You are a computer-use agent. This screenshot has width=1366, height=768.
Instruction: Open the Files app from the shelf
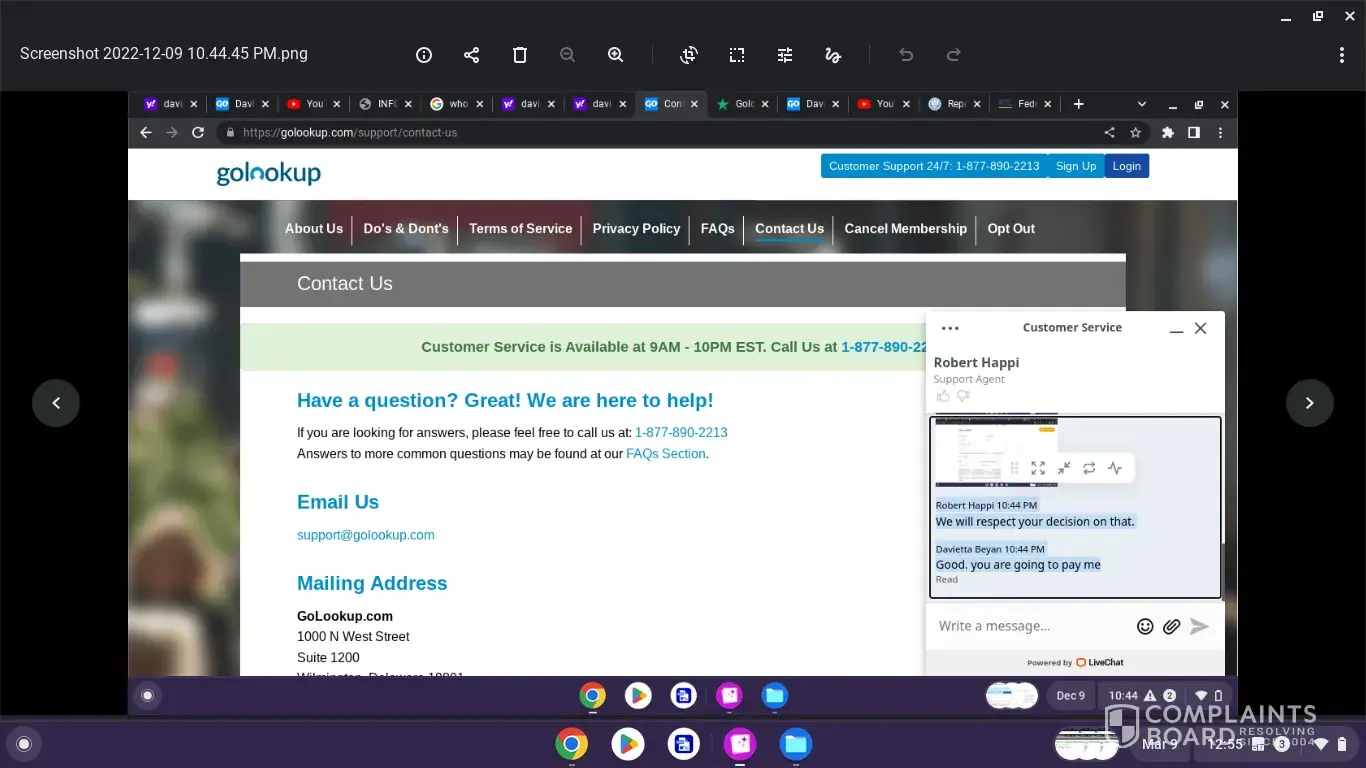(x=796, y=744)
